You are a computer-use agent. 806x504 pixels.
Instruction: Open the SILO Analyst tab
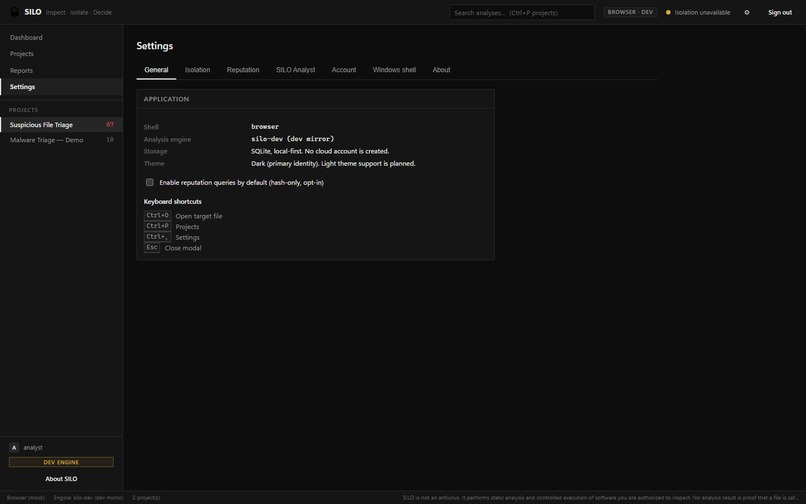tap(296, 70)
